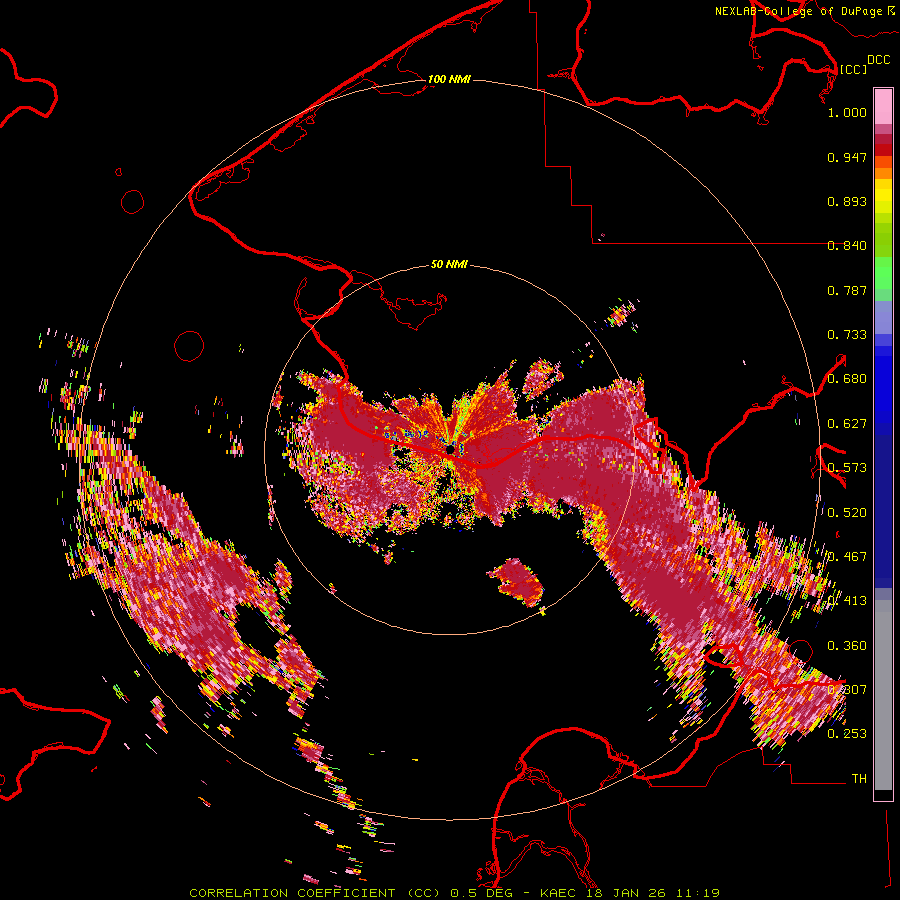Click the 50 NMI range ring label
This screenshot has height=900, width=900.
(x=449, y=264)
